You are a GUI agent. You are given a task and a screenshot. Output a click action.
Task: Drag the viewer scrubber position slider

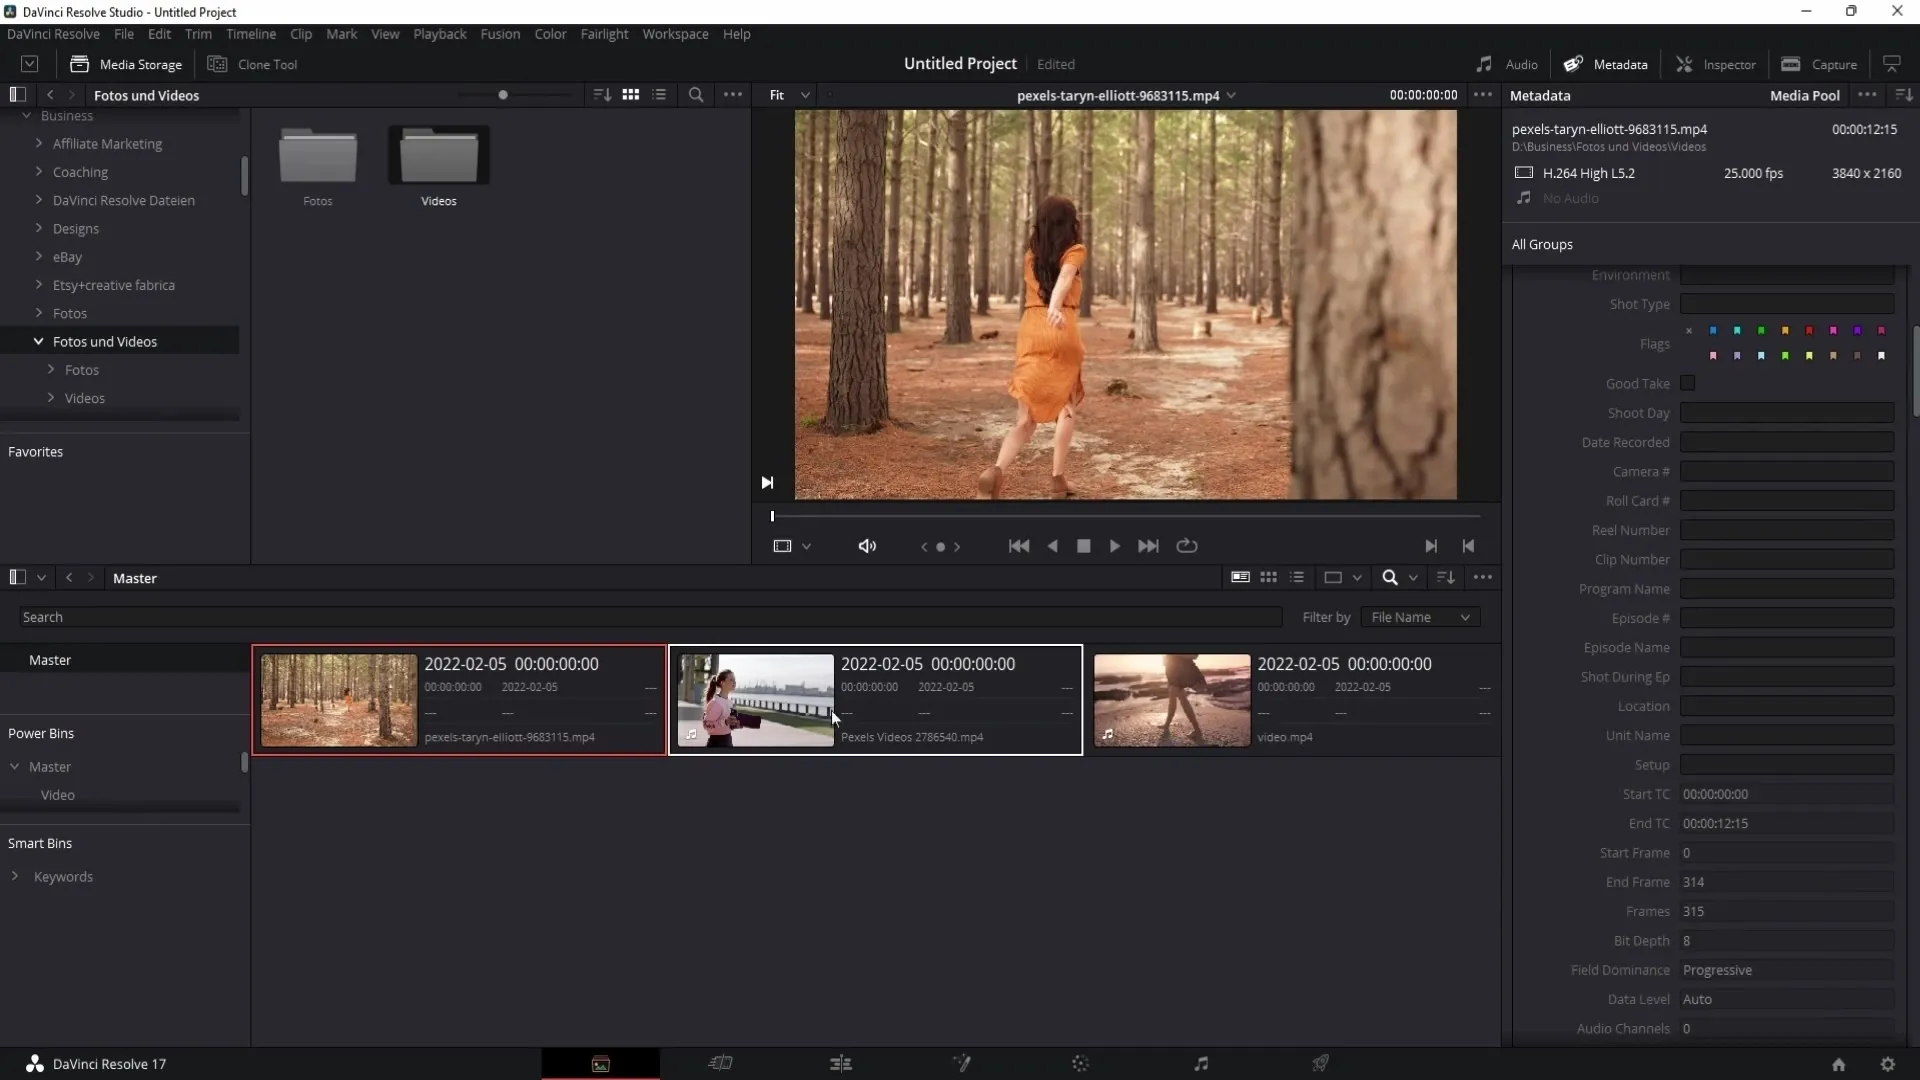click(x=771, y=516)
